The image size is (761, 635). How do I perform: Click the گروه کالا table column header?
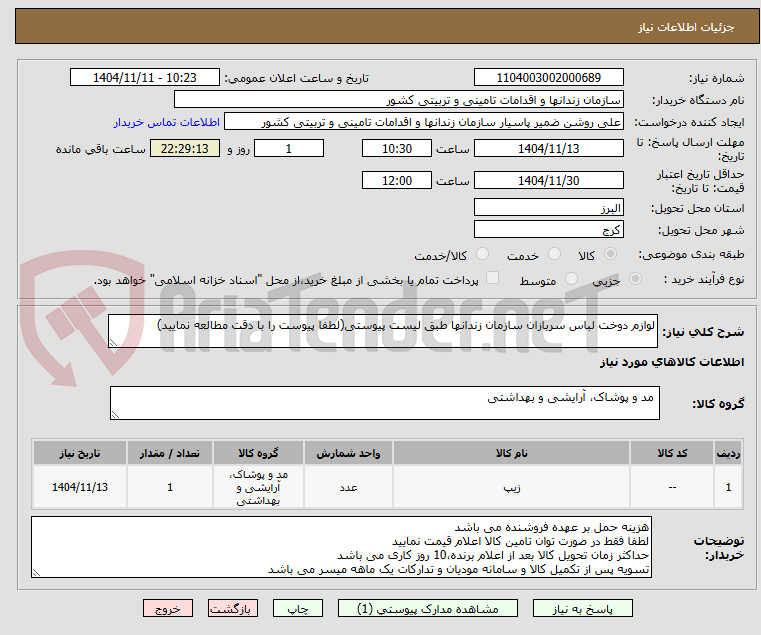coord(258,453)
